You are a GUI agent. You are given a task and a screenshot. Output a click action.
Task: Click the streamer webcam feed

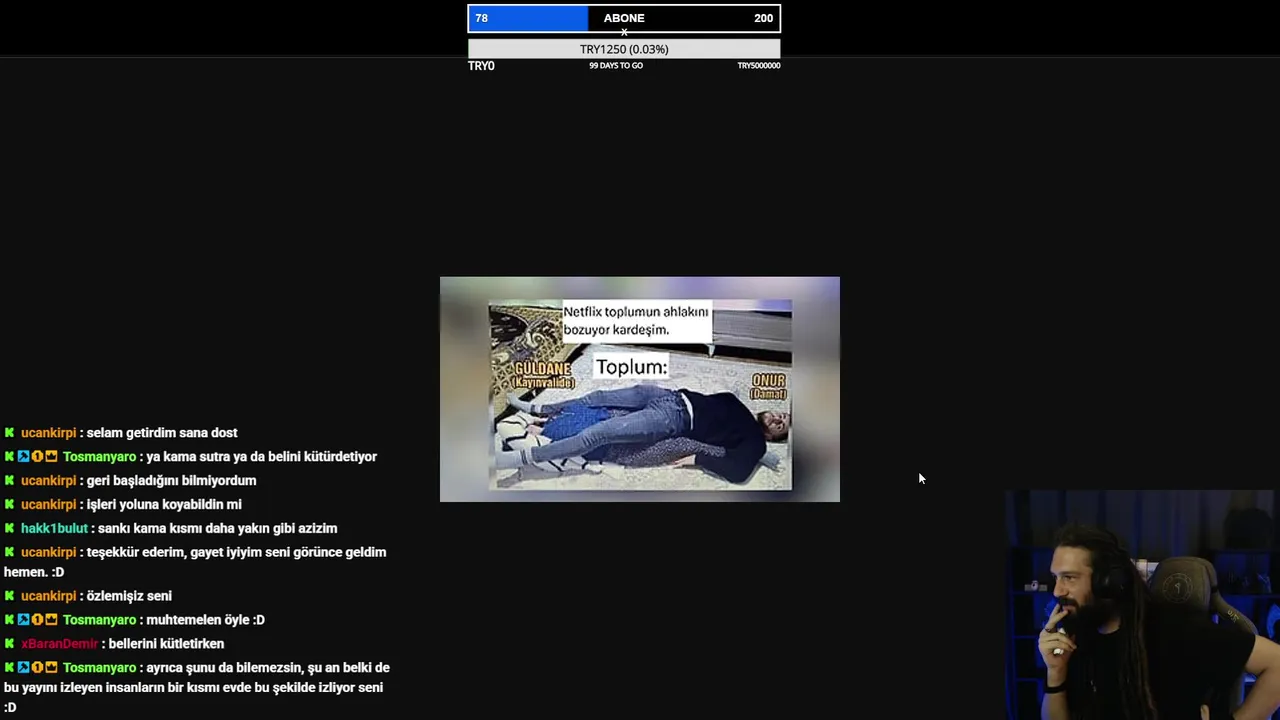pos(1142,605)
